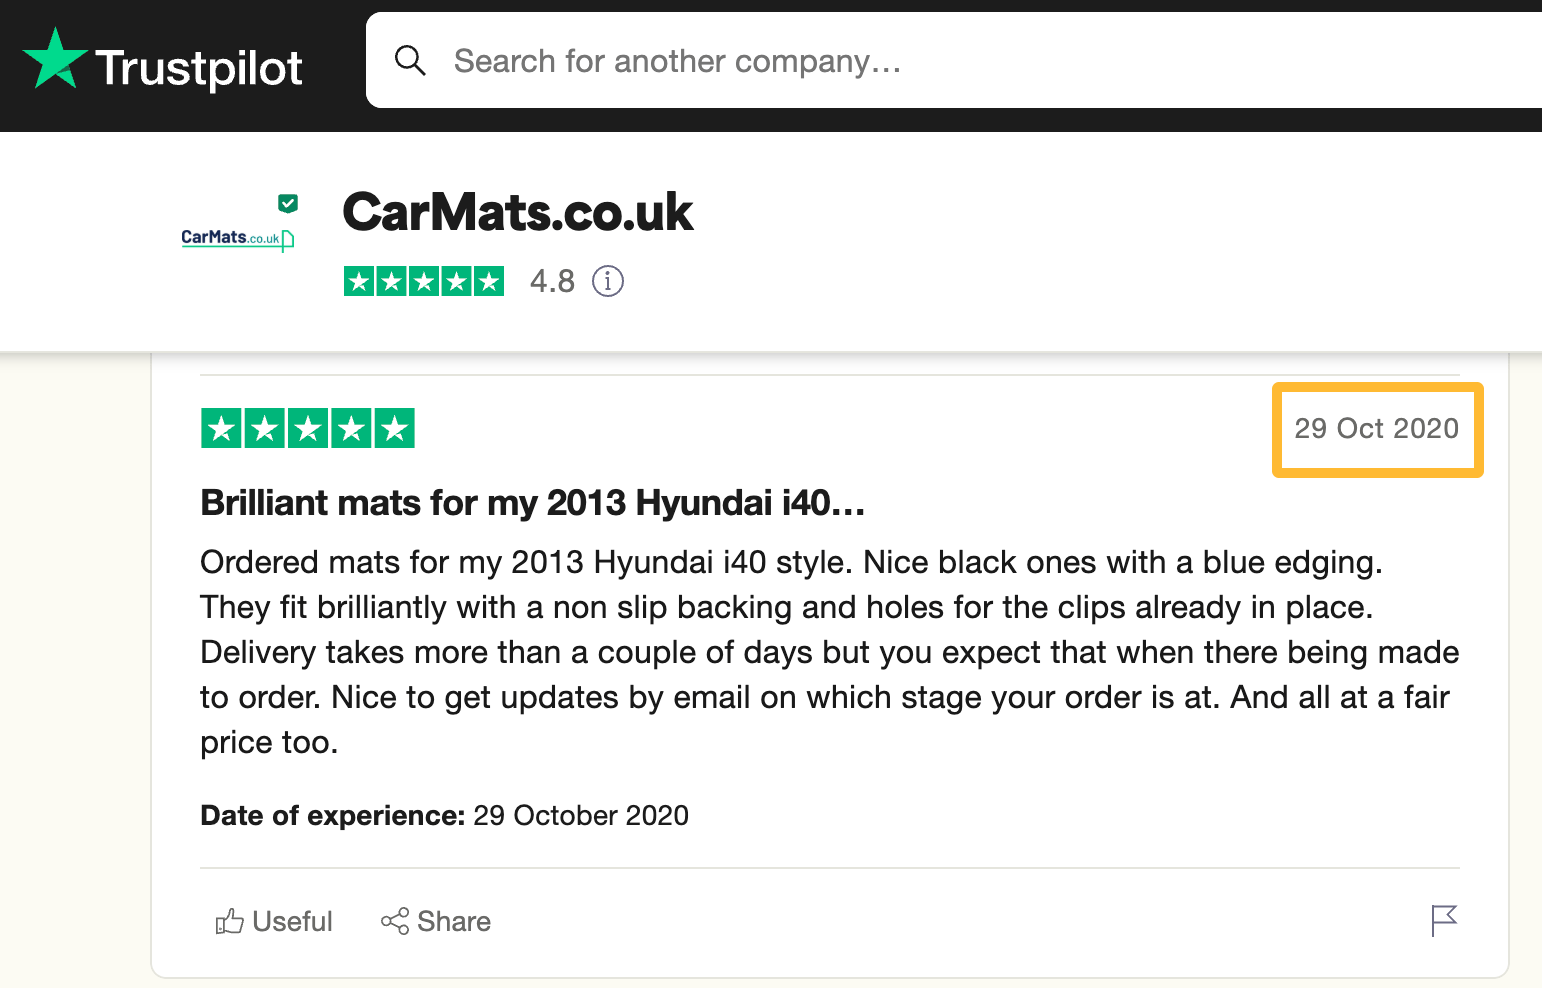
Task: Click the green verified shield badge
Action: (x=288, y=204)
